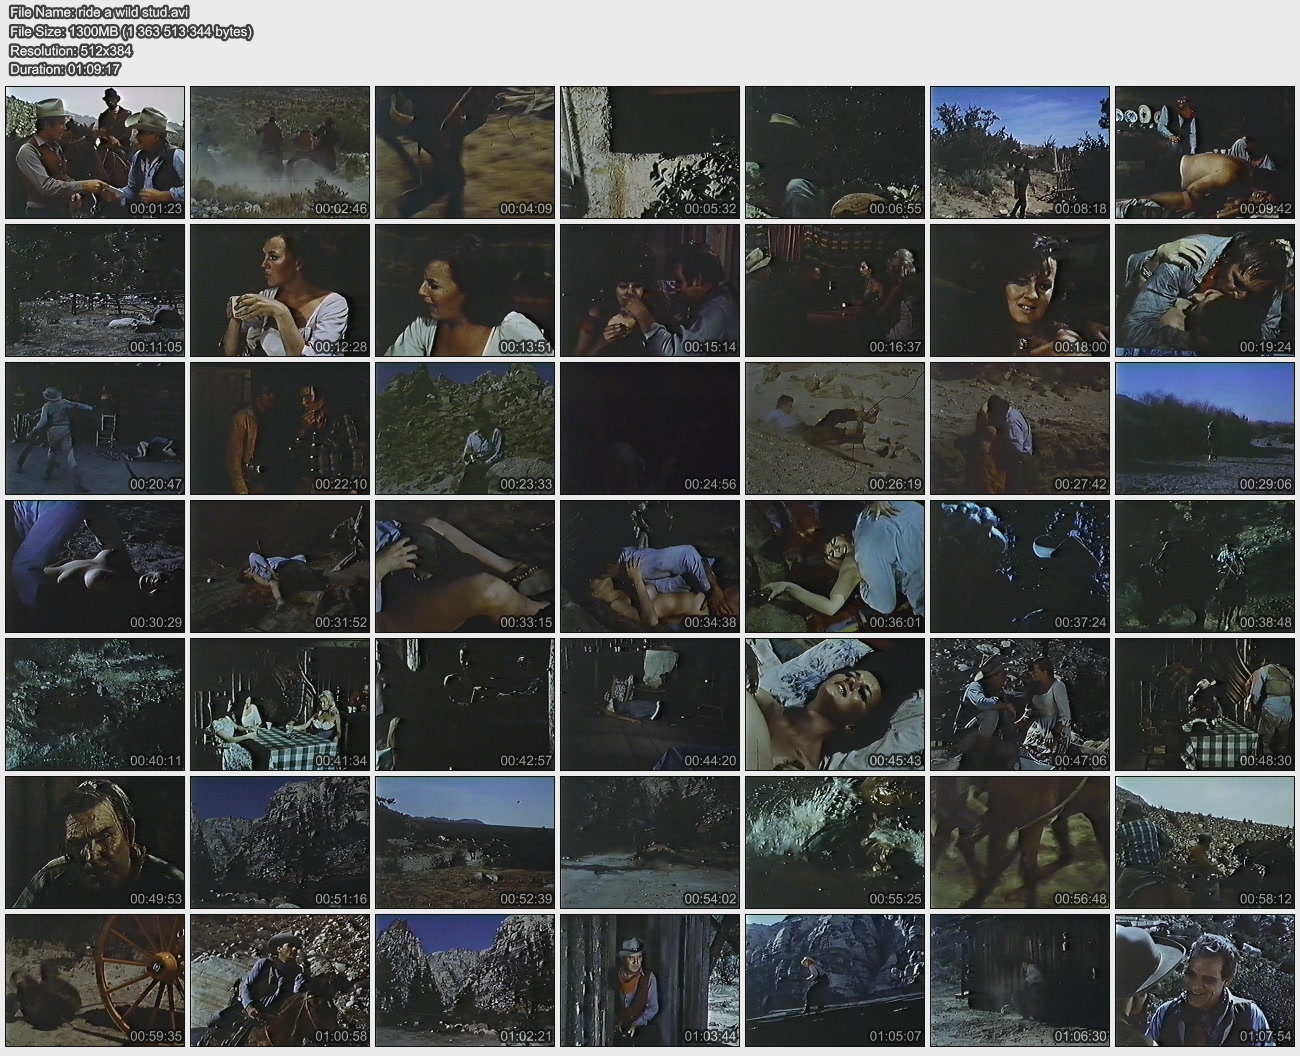Select the thumbnail at 00:16:37
Image resolution: width=1300 pixels, height=1056 pixels.
(835, 290)
